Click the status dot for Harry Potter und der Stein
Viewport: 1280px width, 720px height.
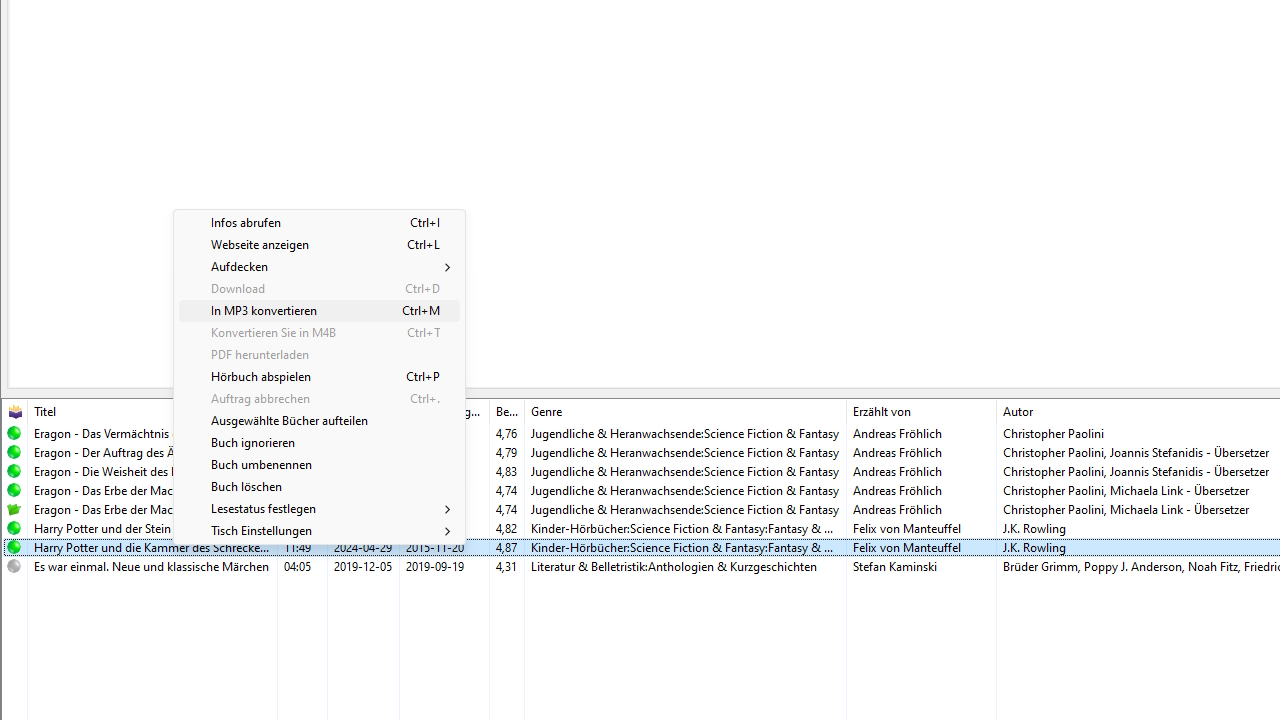point(14,528)
